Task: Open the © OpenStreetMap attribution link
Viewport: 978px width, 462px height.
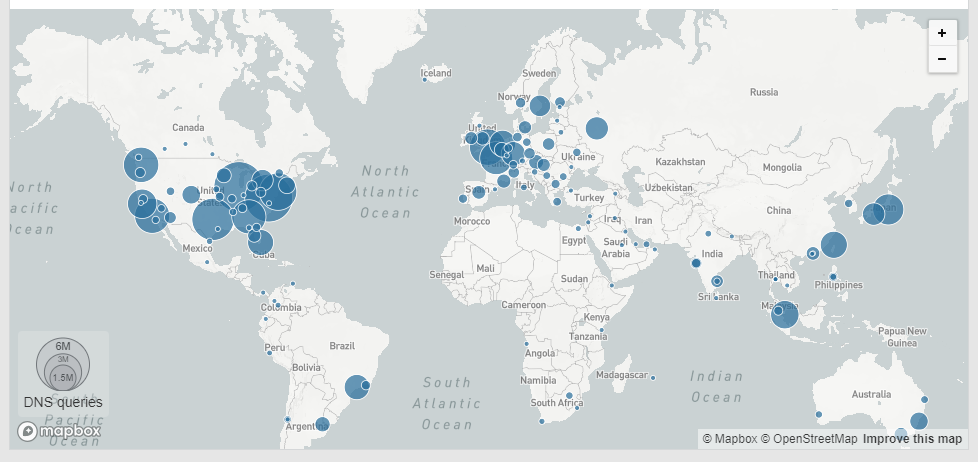Action: (x=808, y=439)
